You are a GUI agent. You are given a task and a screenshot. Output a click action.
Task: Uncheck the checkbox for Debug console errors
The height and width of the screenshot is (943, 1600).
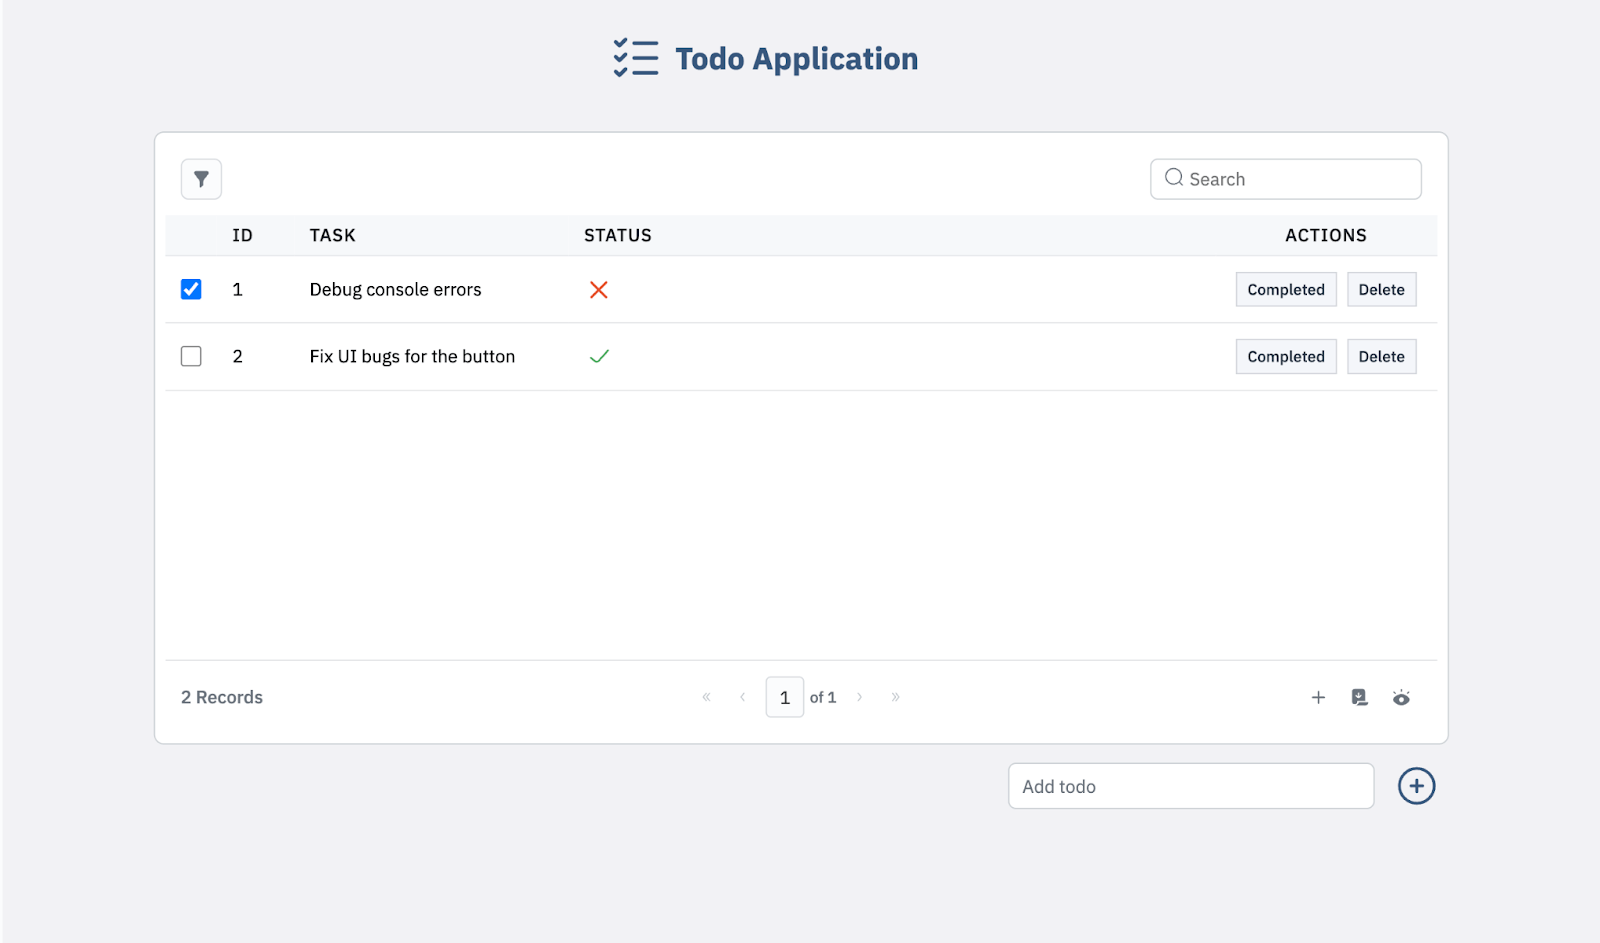[x=190, y=289]
